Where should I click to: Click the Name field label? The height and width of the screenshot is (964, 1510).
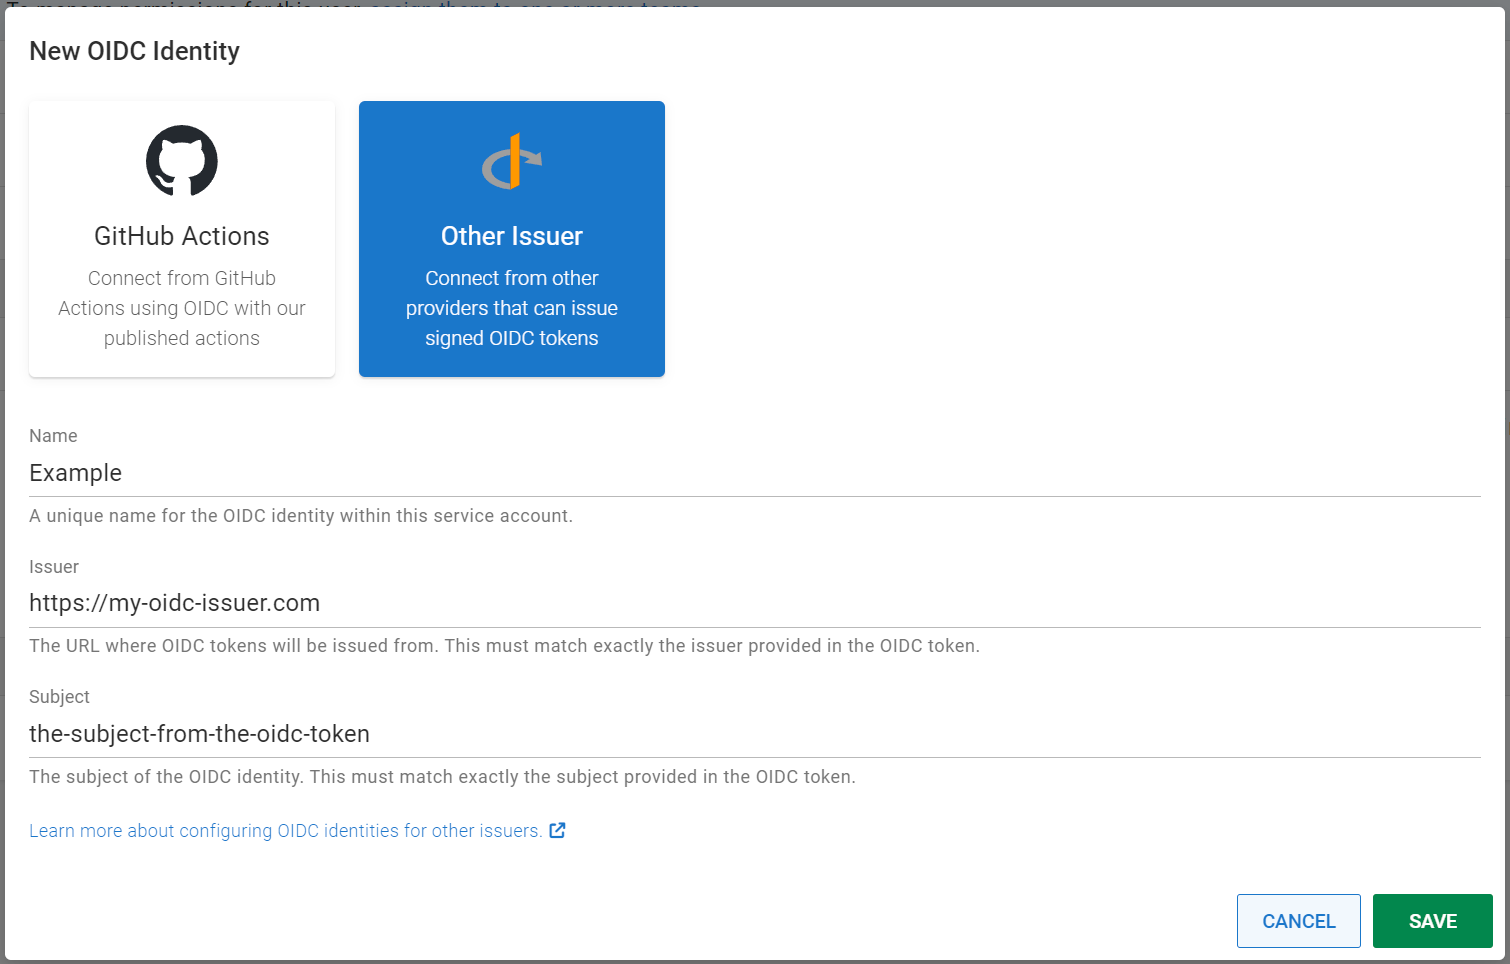53,435
